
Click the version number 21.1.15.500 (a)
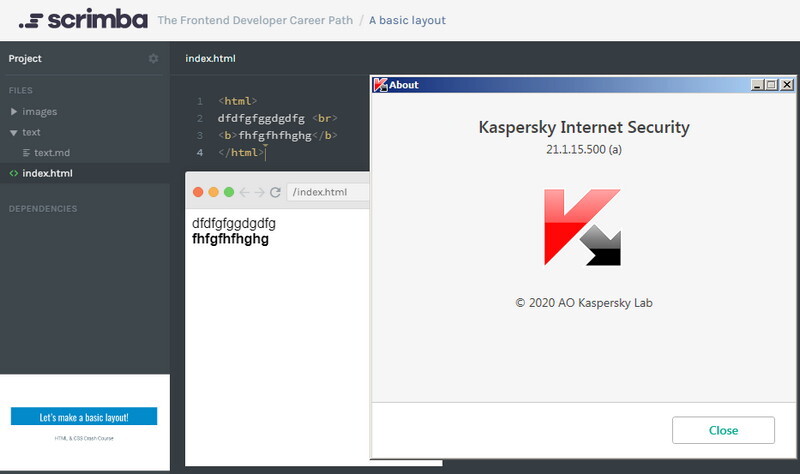pos(584,149)
